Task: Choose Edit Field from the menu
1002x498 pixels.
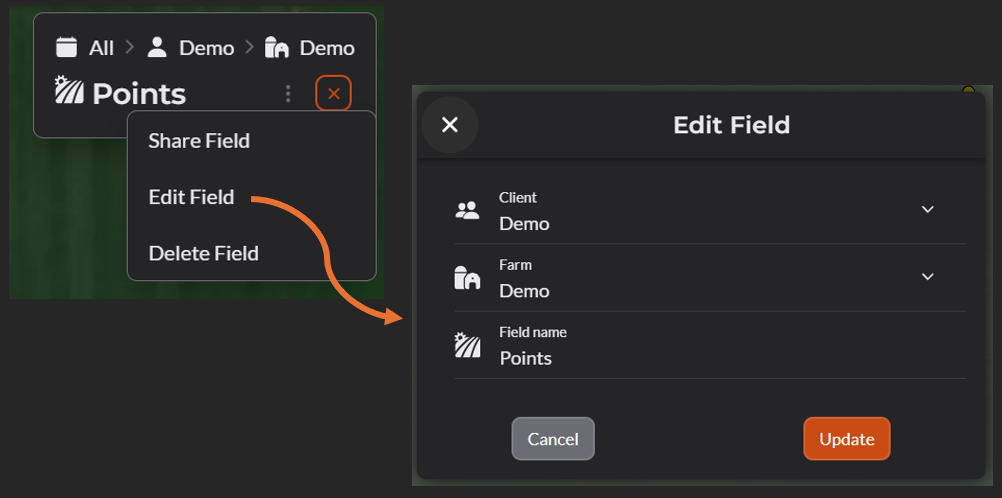Action: pyautogui.click(x=191, y=197)
